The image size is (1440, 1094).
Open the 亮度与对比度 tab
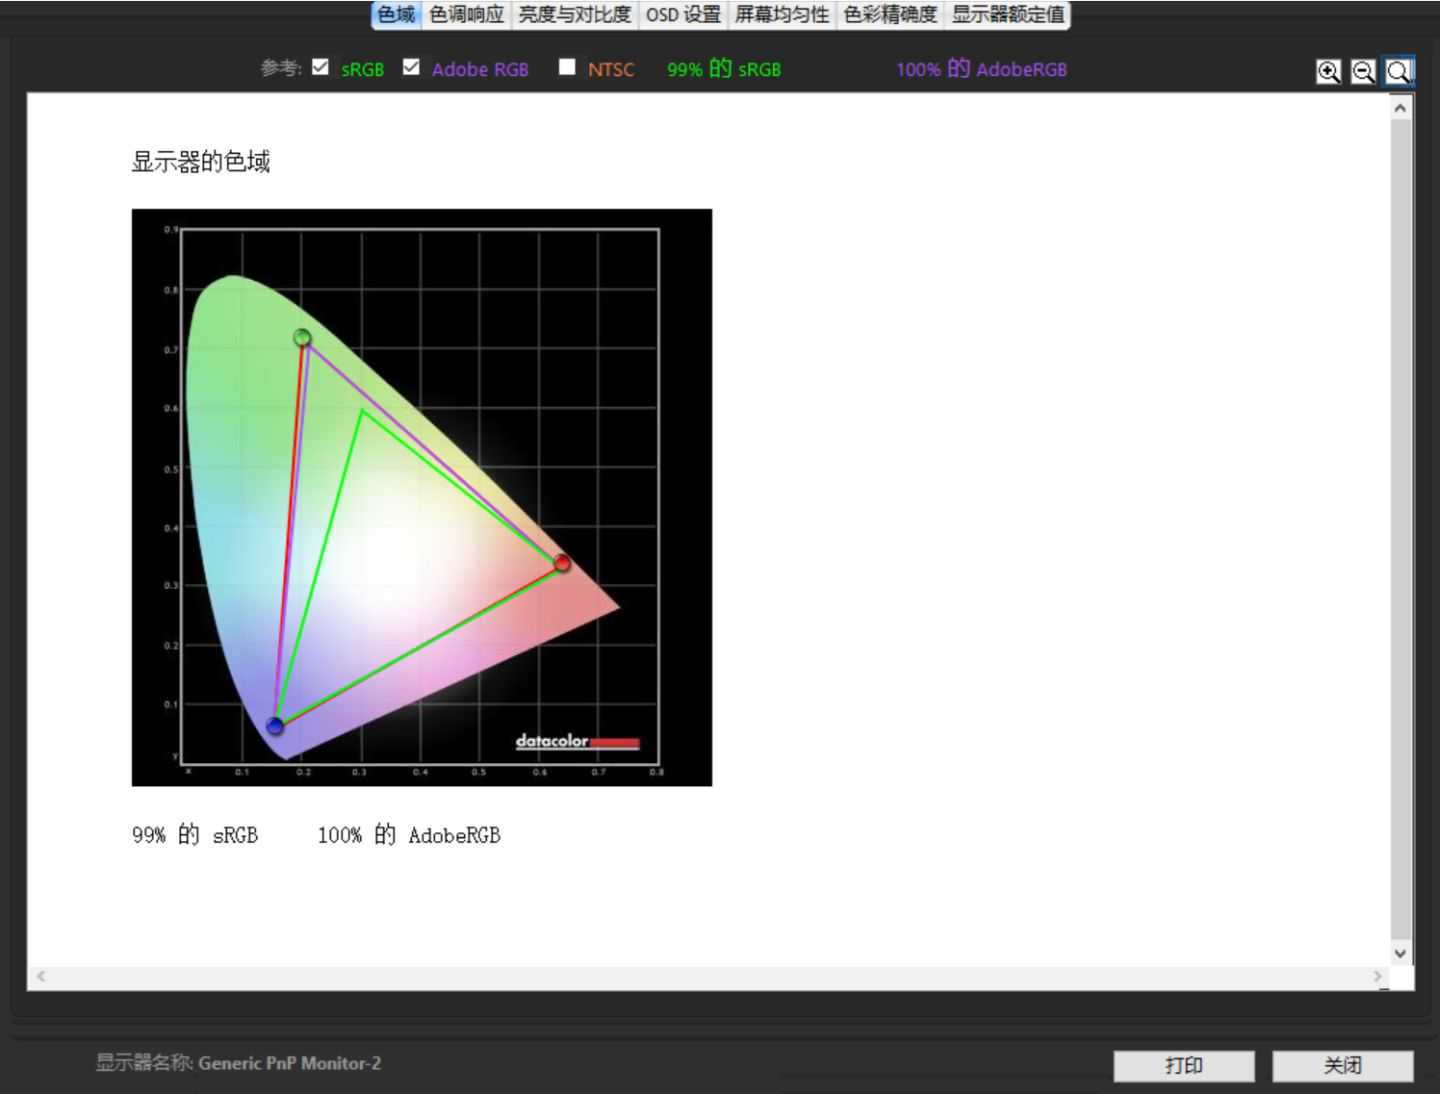(574, 15)
